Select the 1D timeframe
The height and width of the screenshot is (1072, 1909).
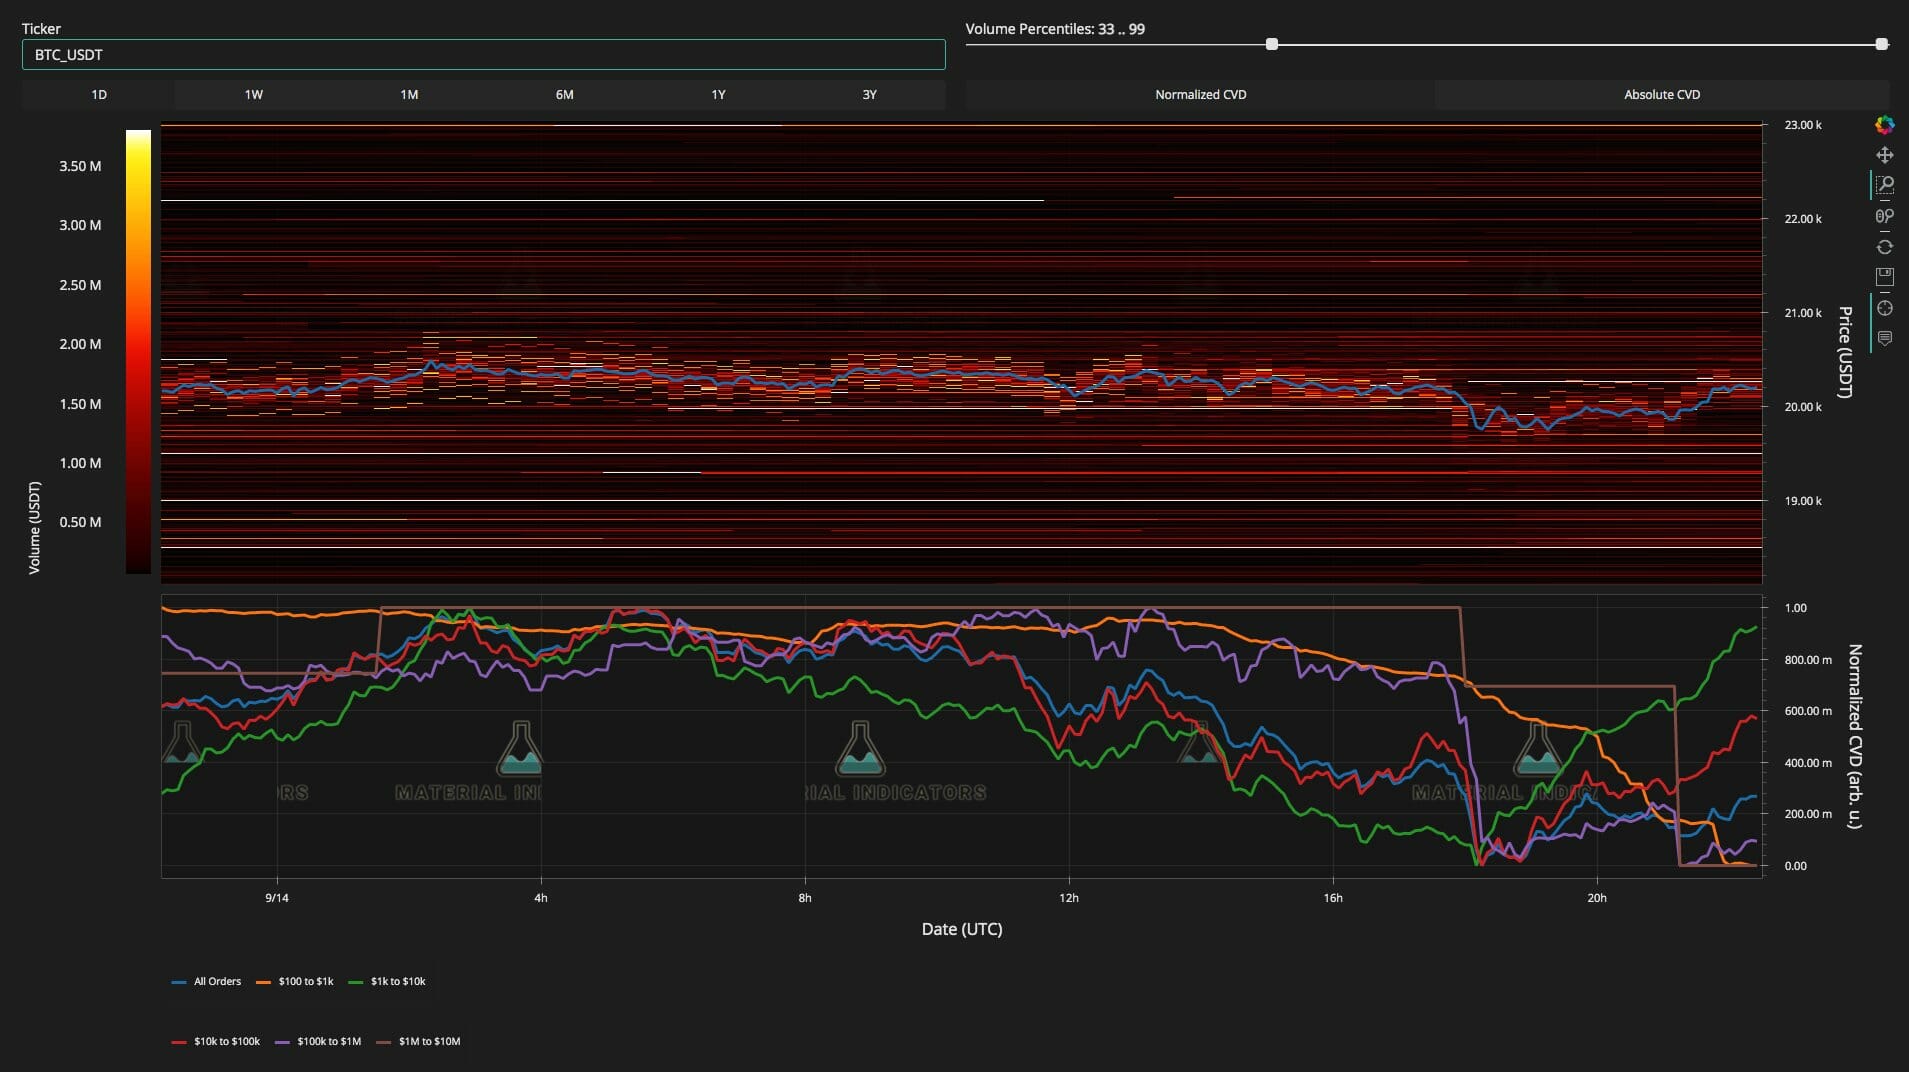[99, 94]
